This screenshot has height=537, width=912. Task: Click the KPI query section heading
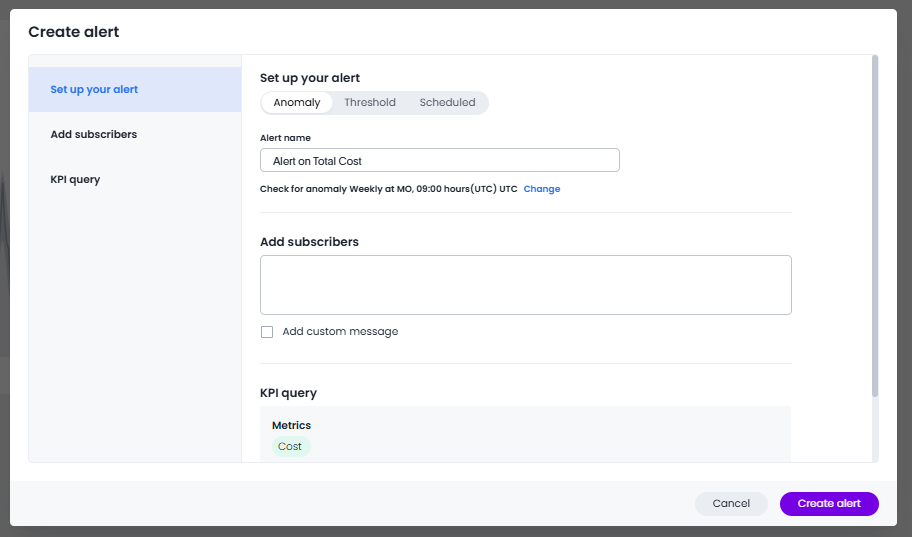288,393
